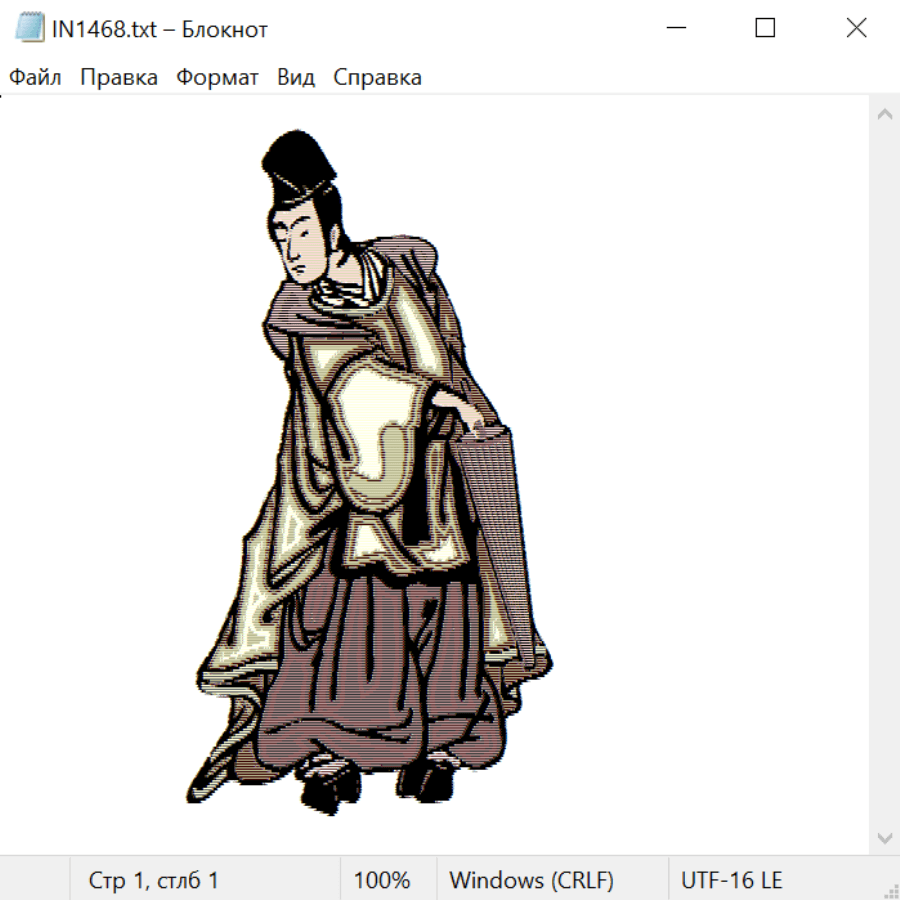900x900 pixels.
Task: Click the UTF-16 LE encoding indicator
Action: (x=732, y=880)
